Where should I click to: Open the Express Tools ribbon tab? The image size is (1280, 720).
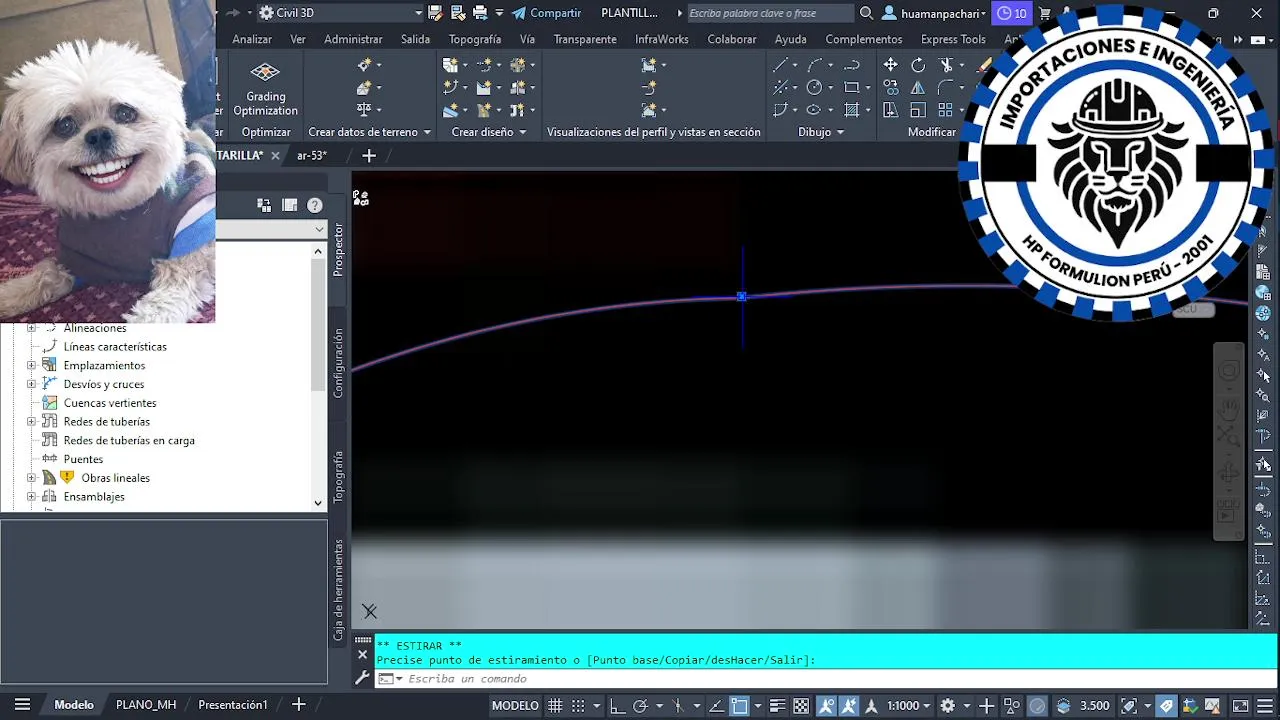point(953,39)
